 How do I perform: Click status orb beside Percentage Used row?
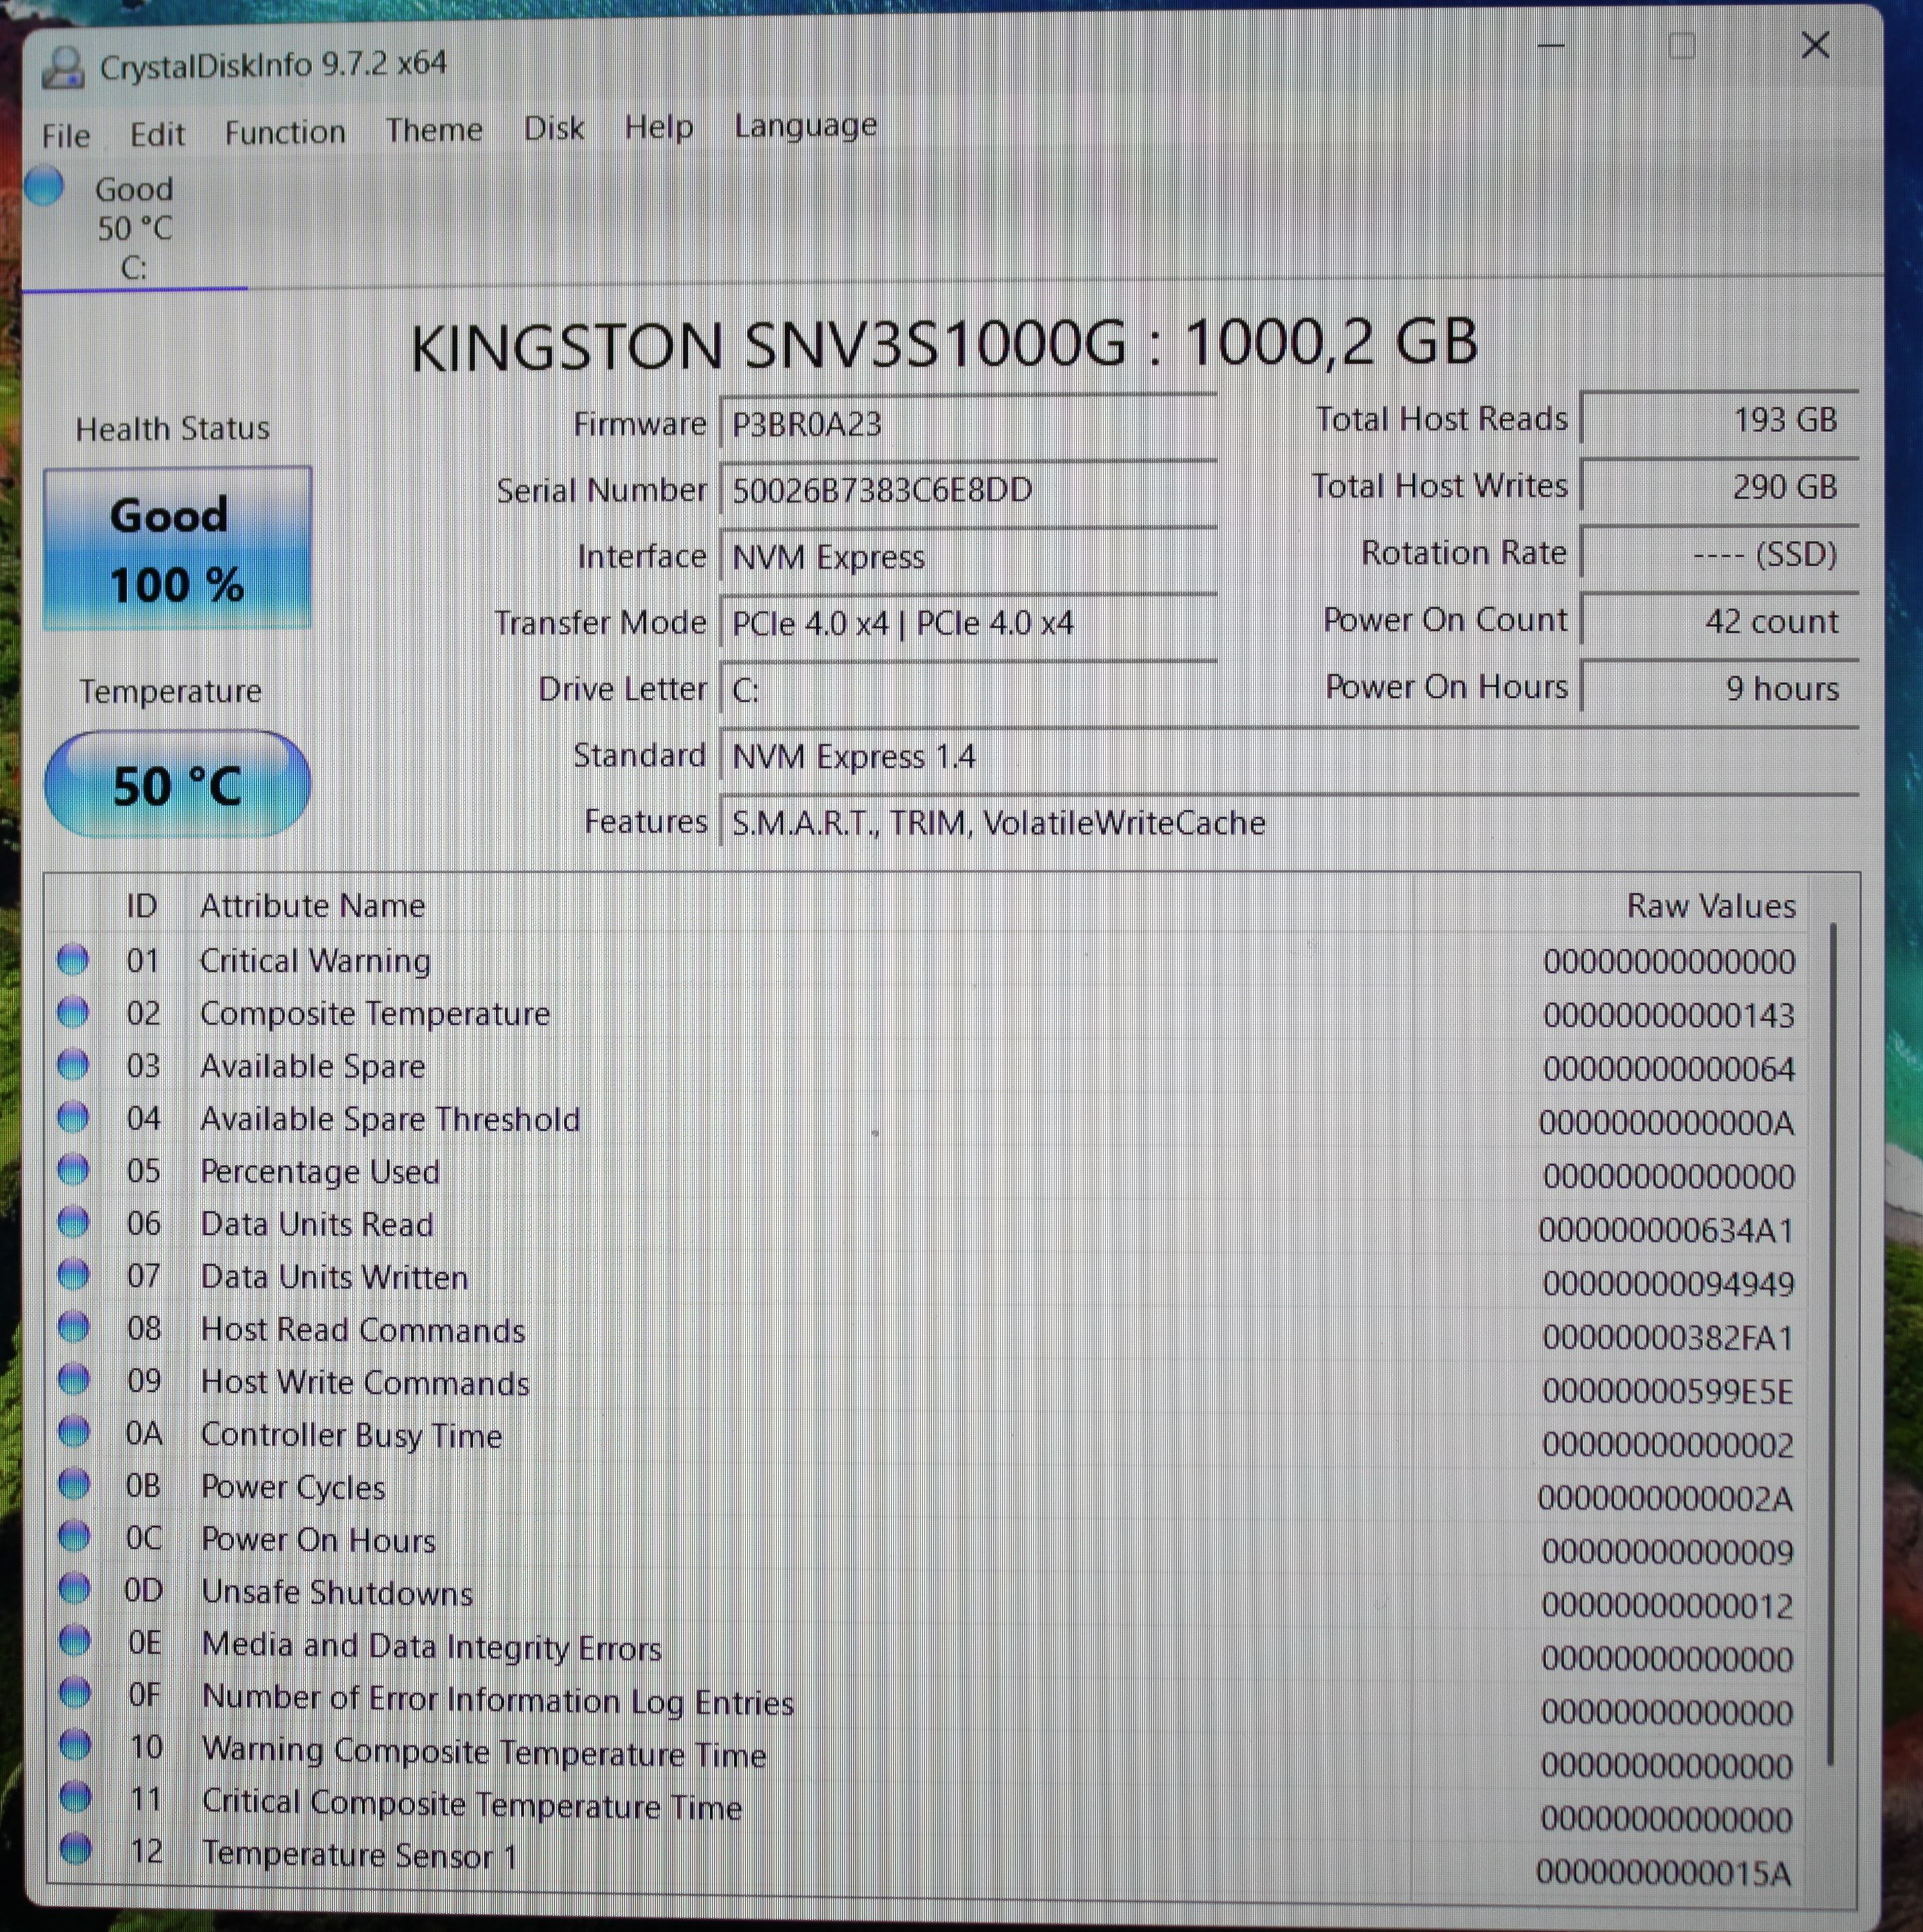[73, 1169]
